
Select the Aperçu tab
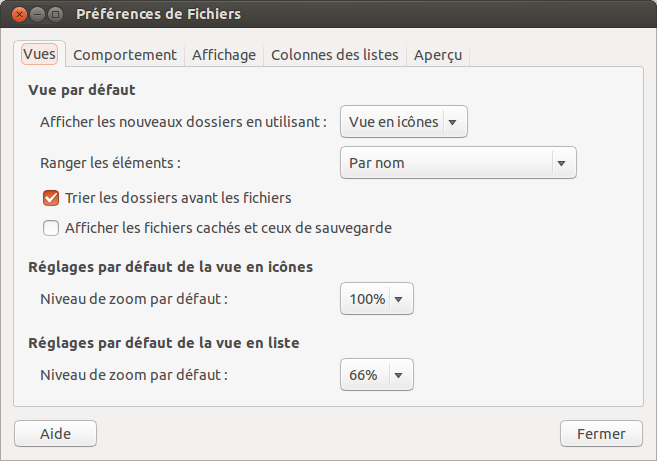click(x=438, y=55)
